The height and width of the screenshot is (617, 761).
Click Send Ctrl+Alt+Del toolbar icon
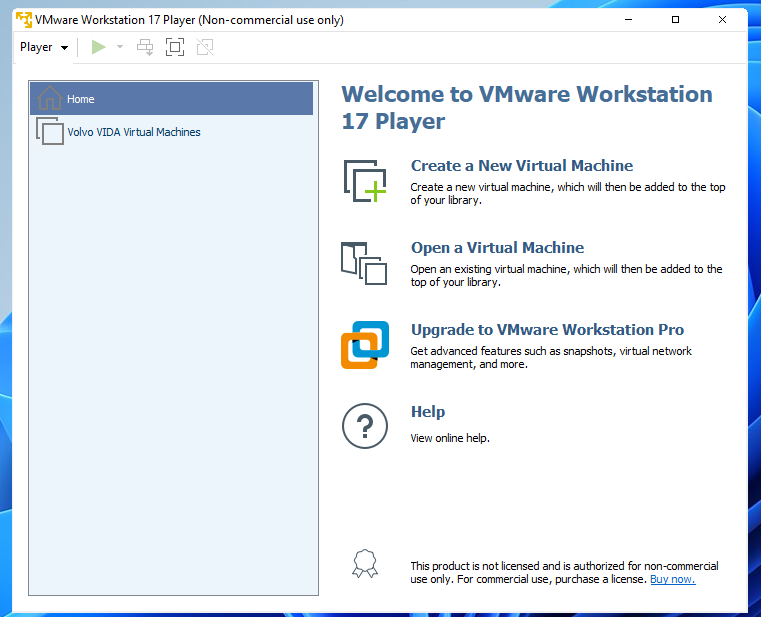pyautogui.click(x=145, y=47)
